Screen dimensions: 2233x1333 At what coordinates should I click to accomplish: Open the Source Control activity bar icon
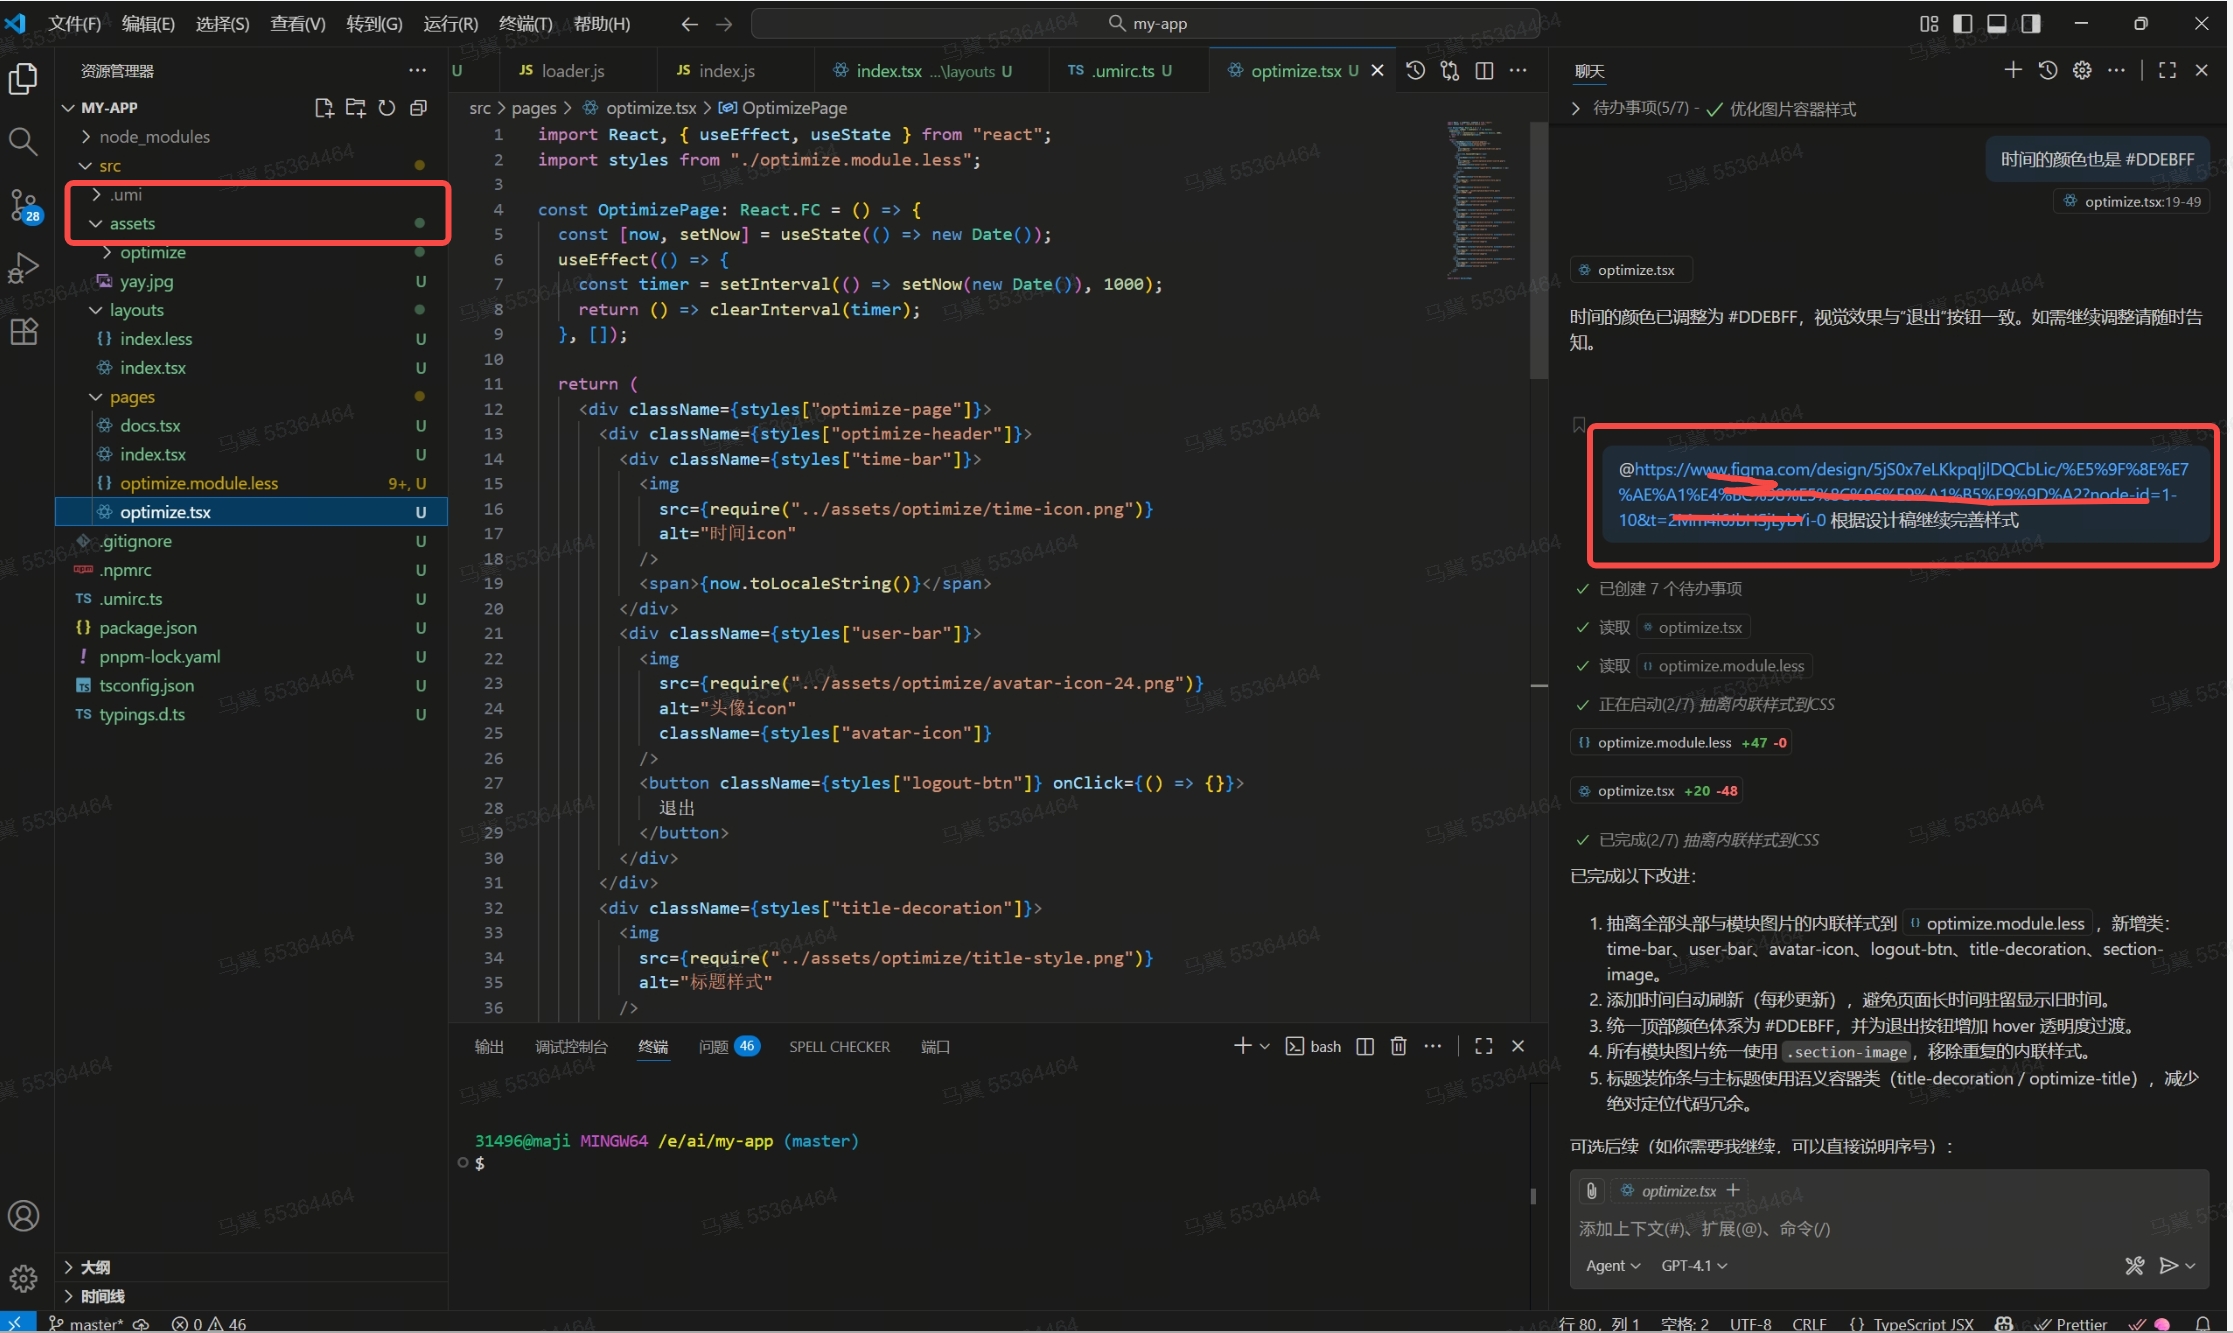[x=23, y=204]
